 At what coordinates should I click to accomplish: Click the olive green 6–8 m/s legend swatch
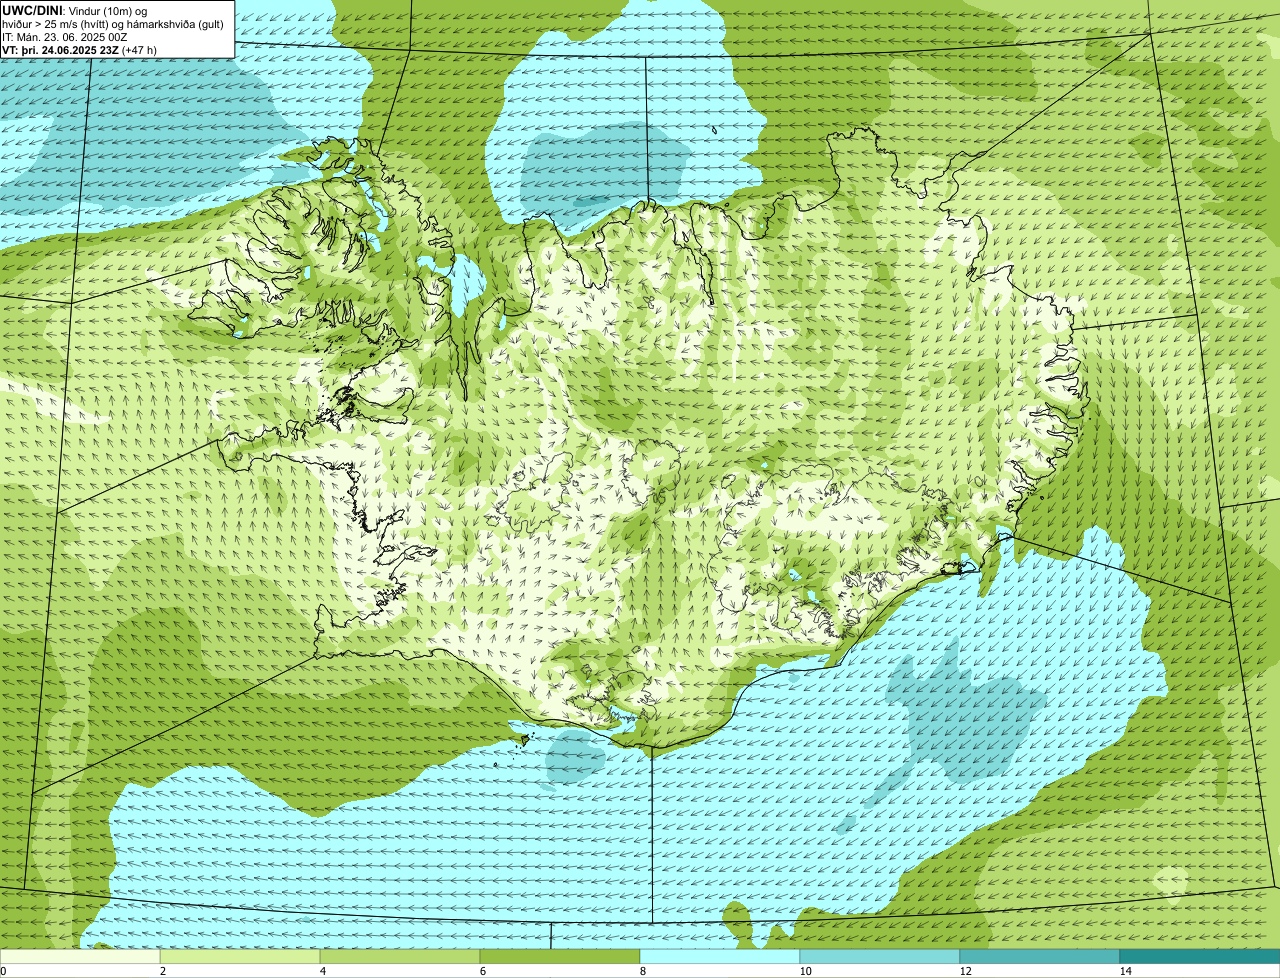pos(560,956)
